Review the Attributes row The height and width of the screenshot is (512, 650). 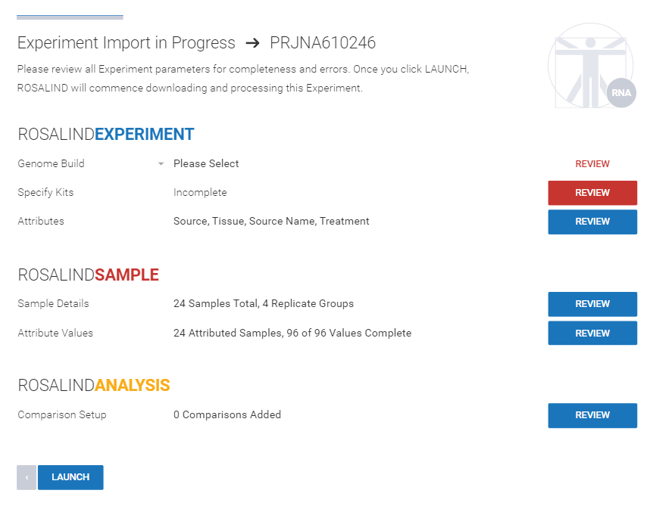tap(592, 221)
